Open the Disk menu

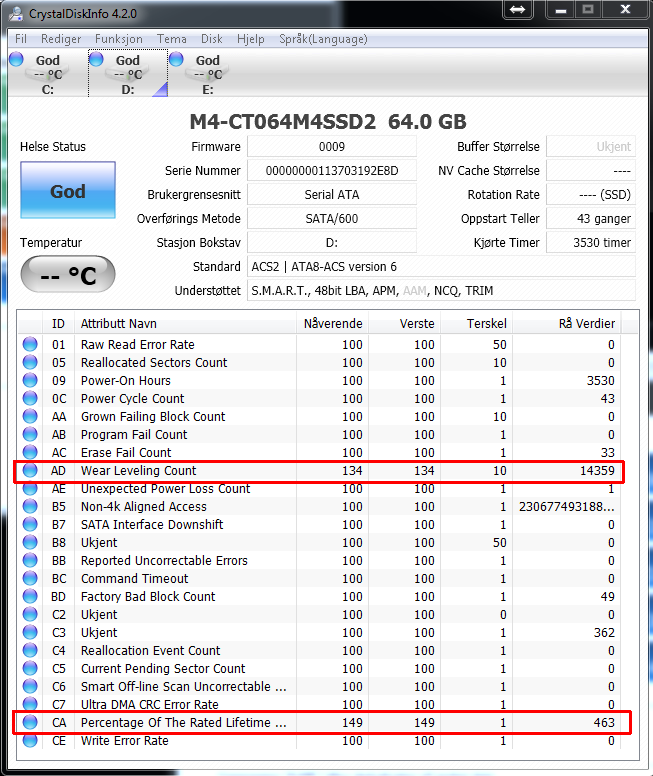tap(211, 39)
